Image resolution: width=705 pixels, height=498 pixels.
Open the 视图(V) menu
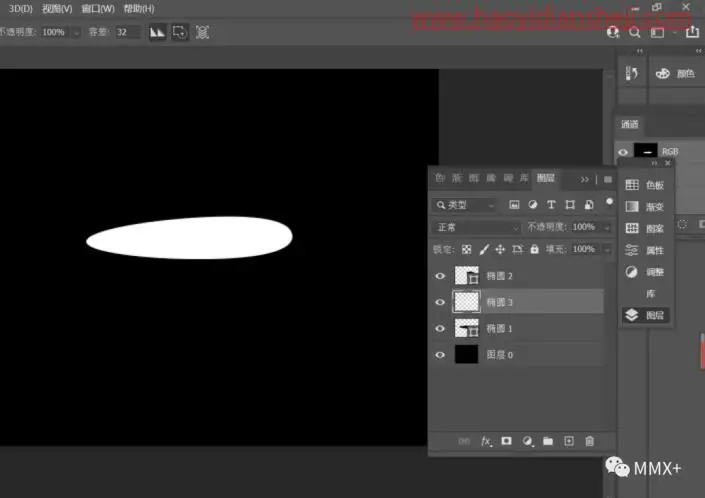[57, 9]
